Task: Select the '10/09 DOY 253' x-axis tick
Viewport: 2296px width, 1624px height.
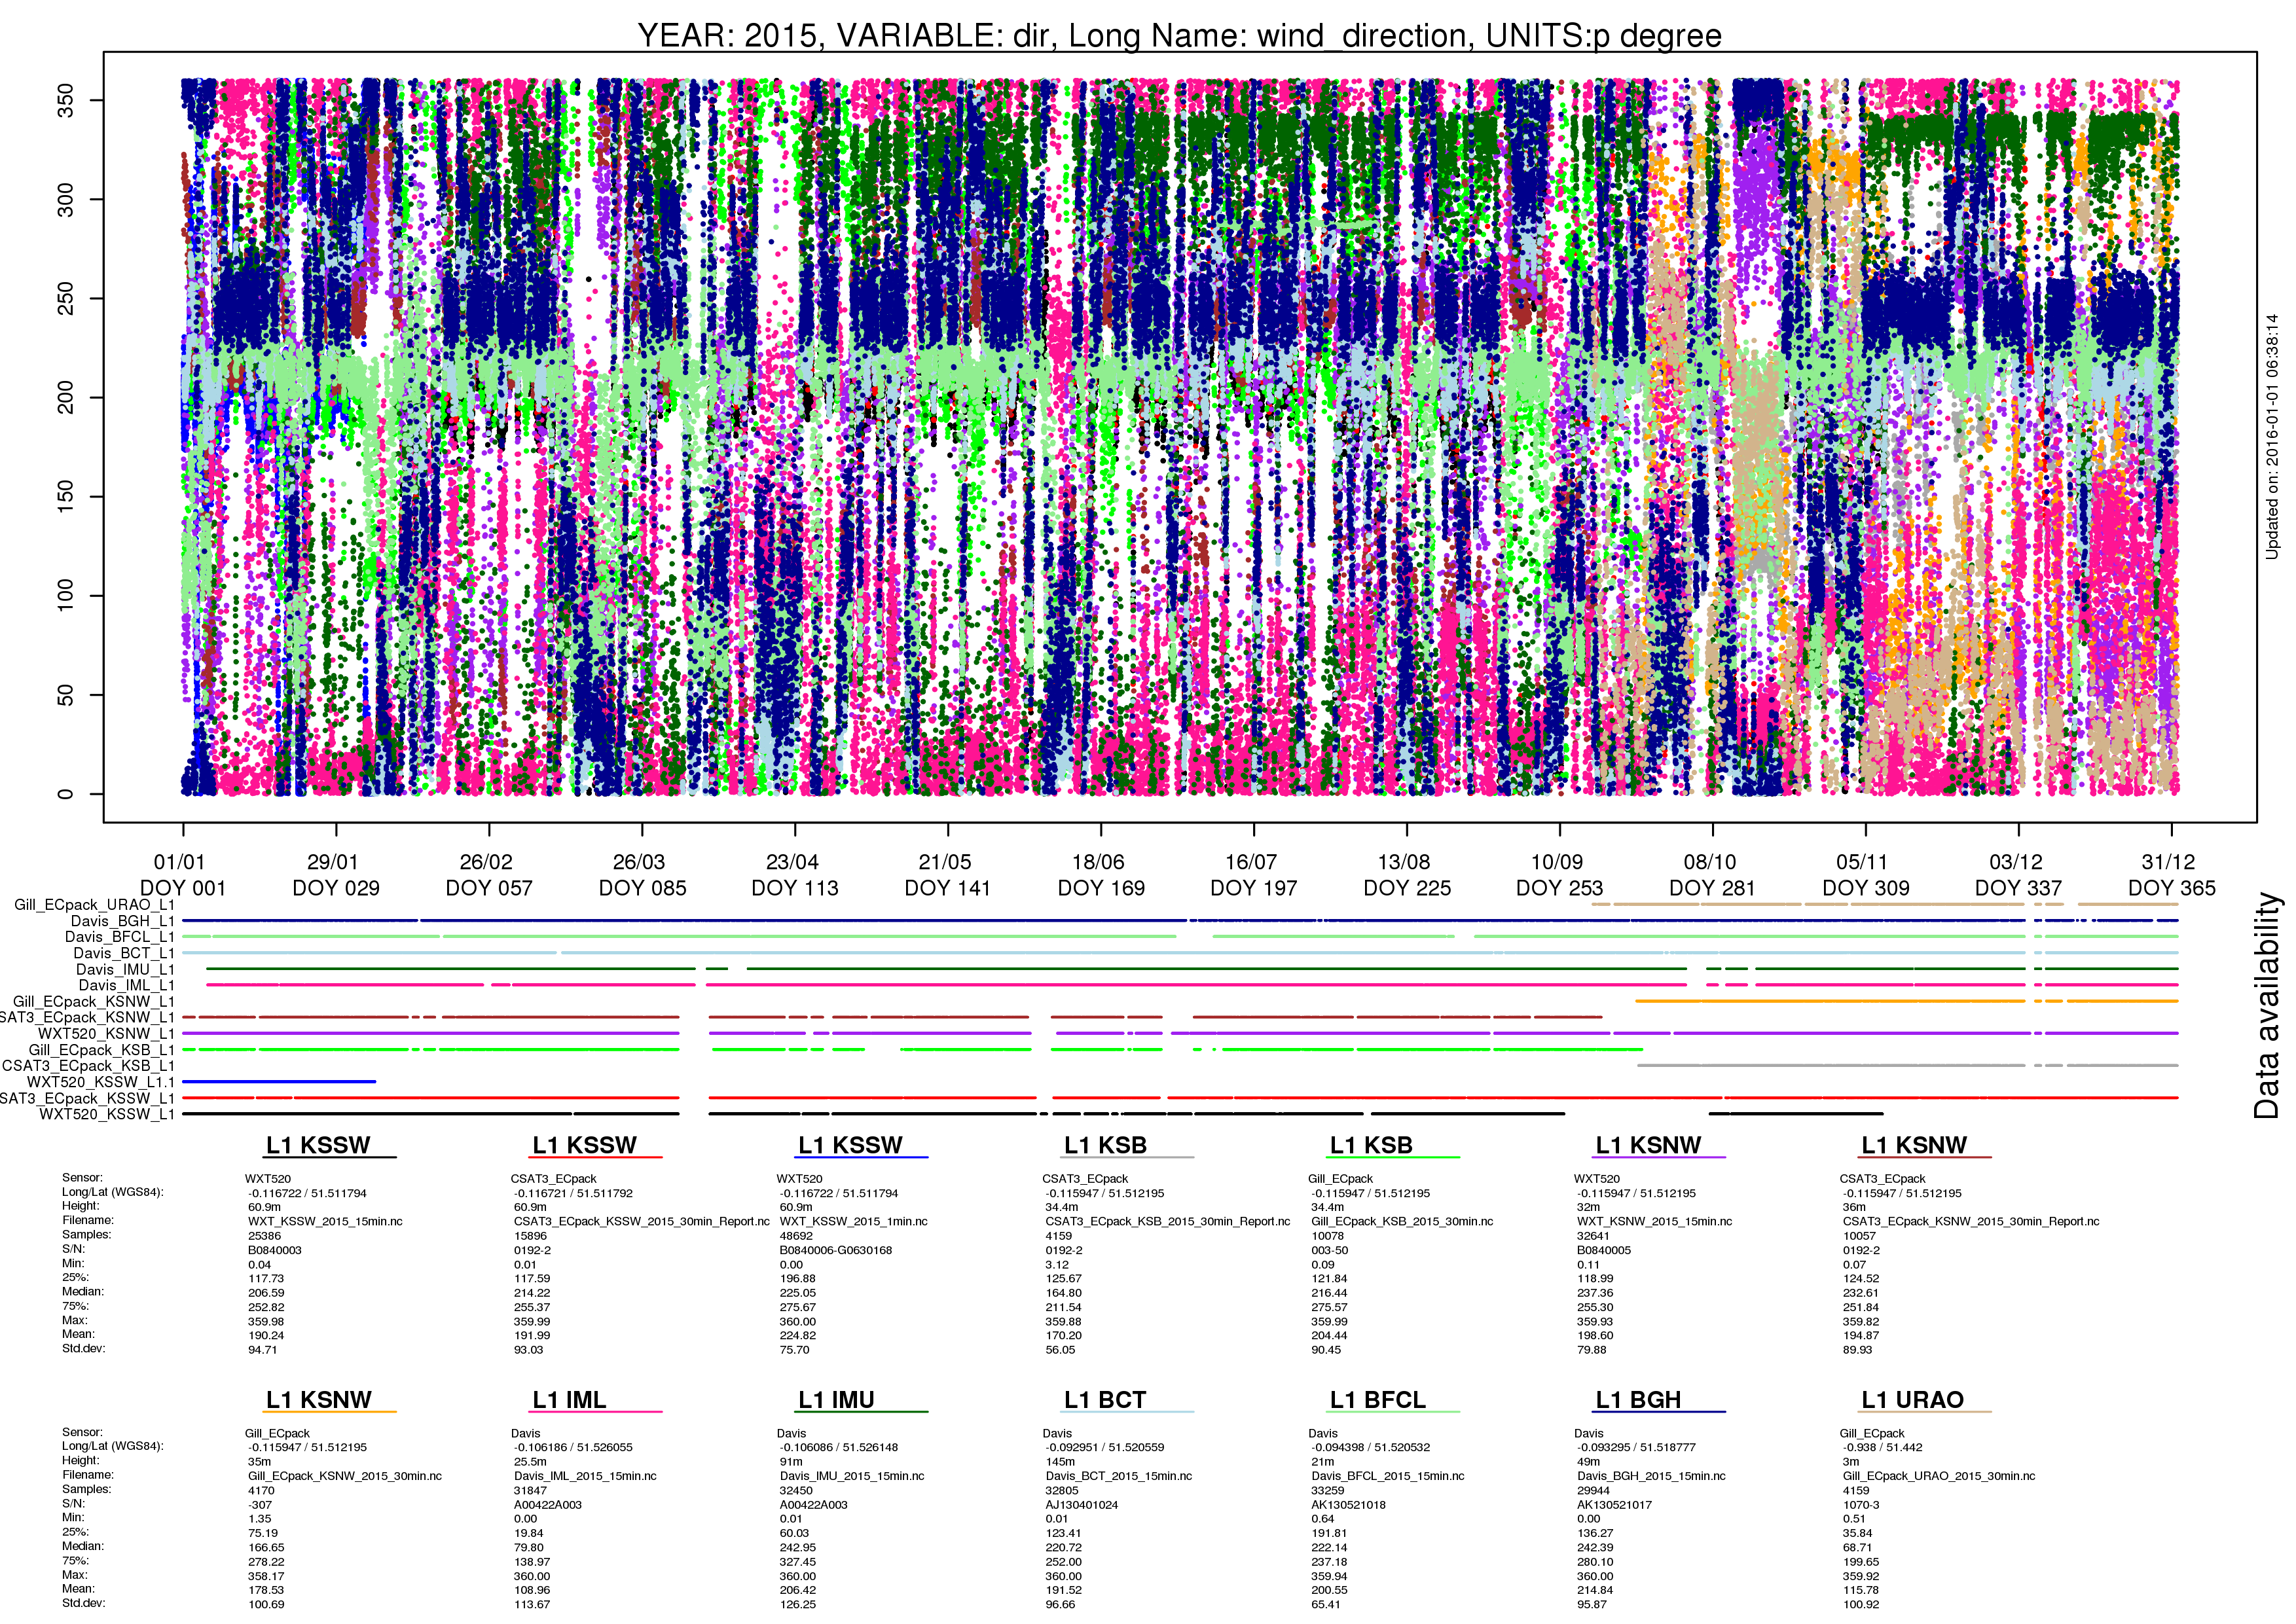Action: tap(1559, 875)
